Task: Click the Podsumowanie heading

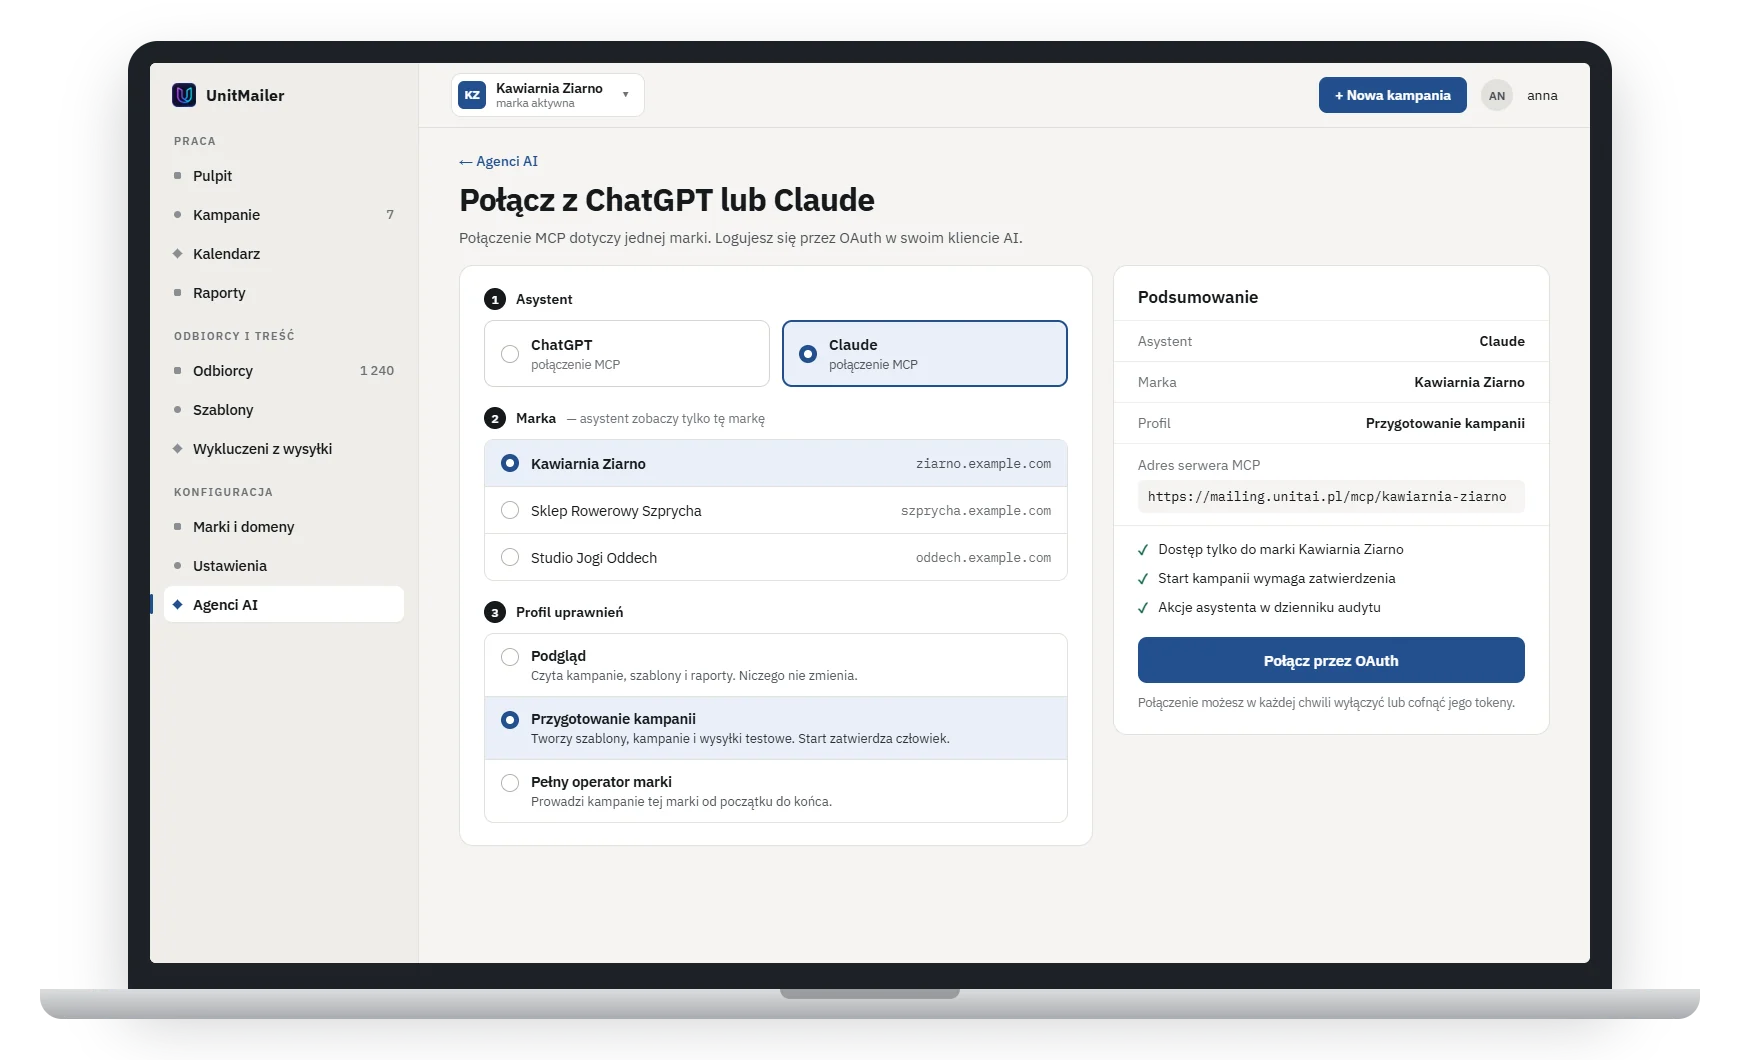Action: click(1198, 297)
